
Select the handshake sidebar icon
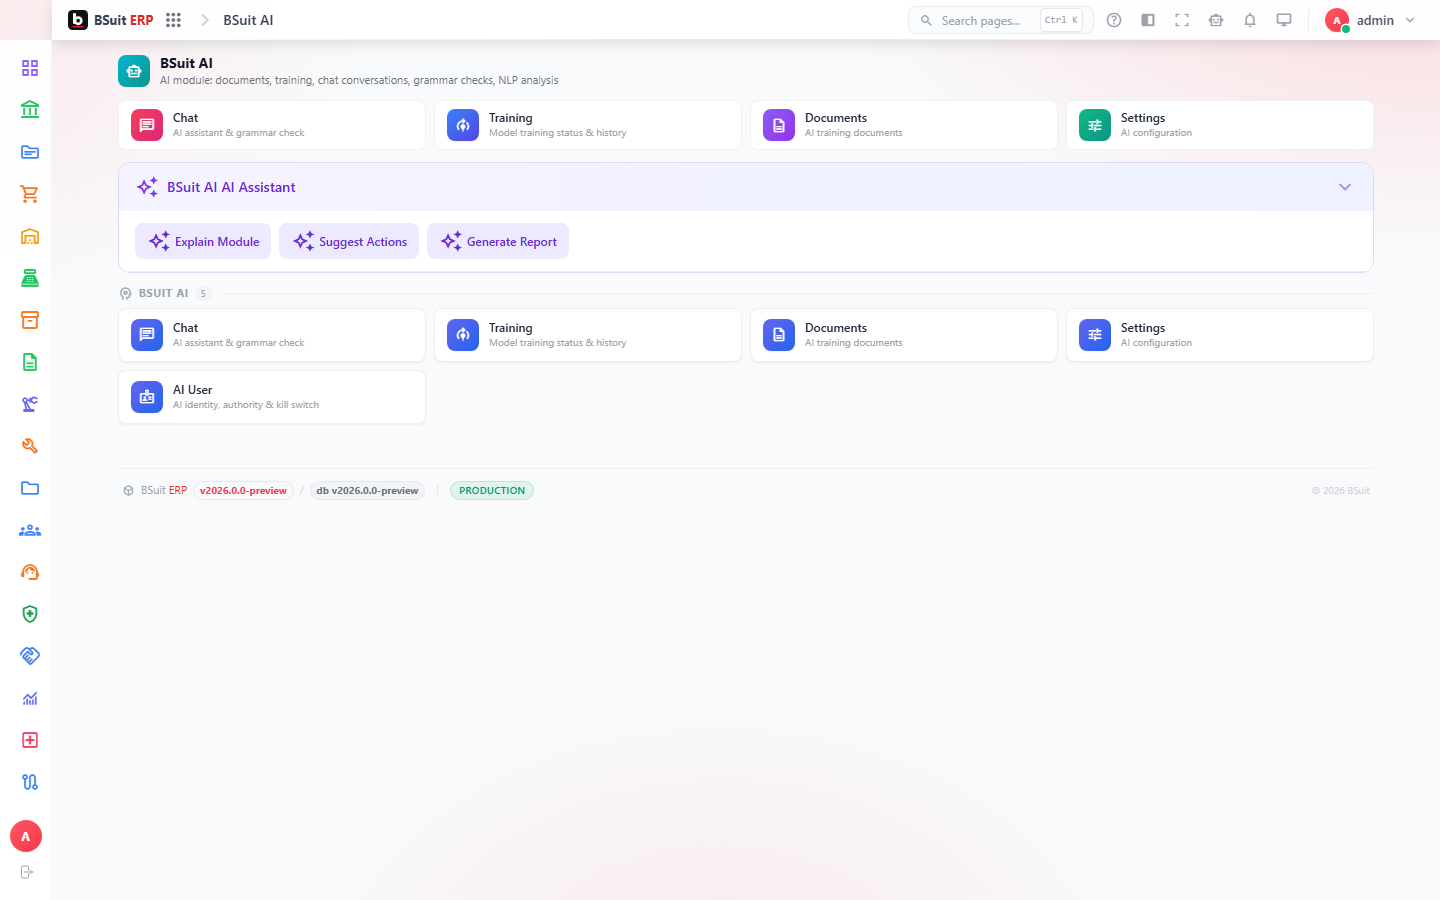pos(30,656)
